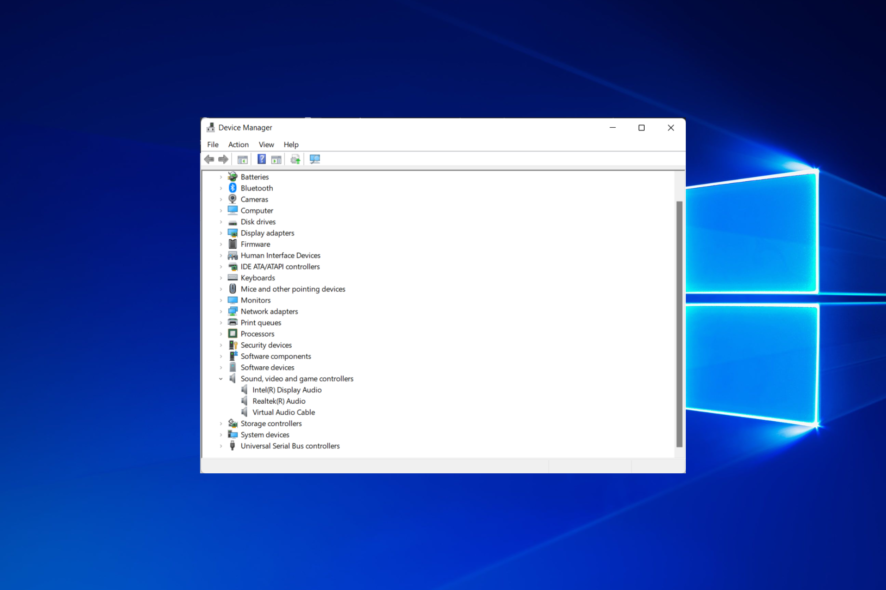
Task: Toggle the show/hide action pane icon
Action: (276, 159)
